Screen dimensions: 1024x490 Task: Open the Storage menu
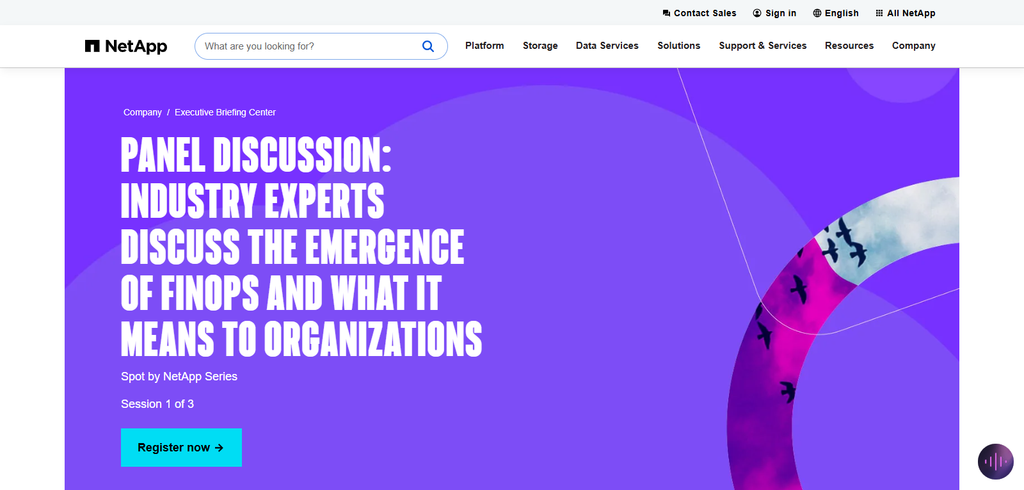tap(540, 46)
